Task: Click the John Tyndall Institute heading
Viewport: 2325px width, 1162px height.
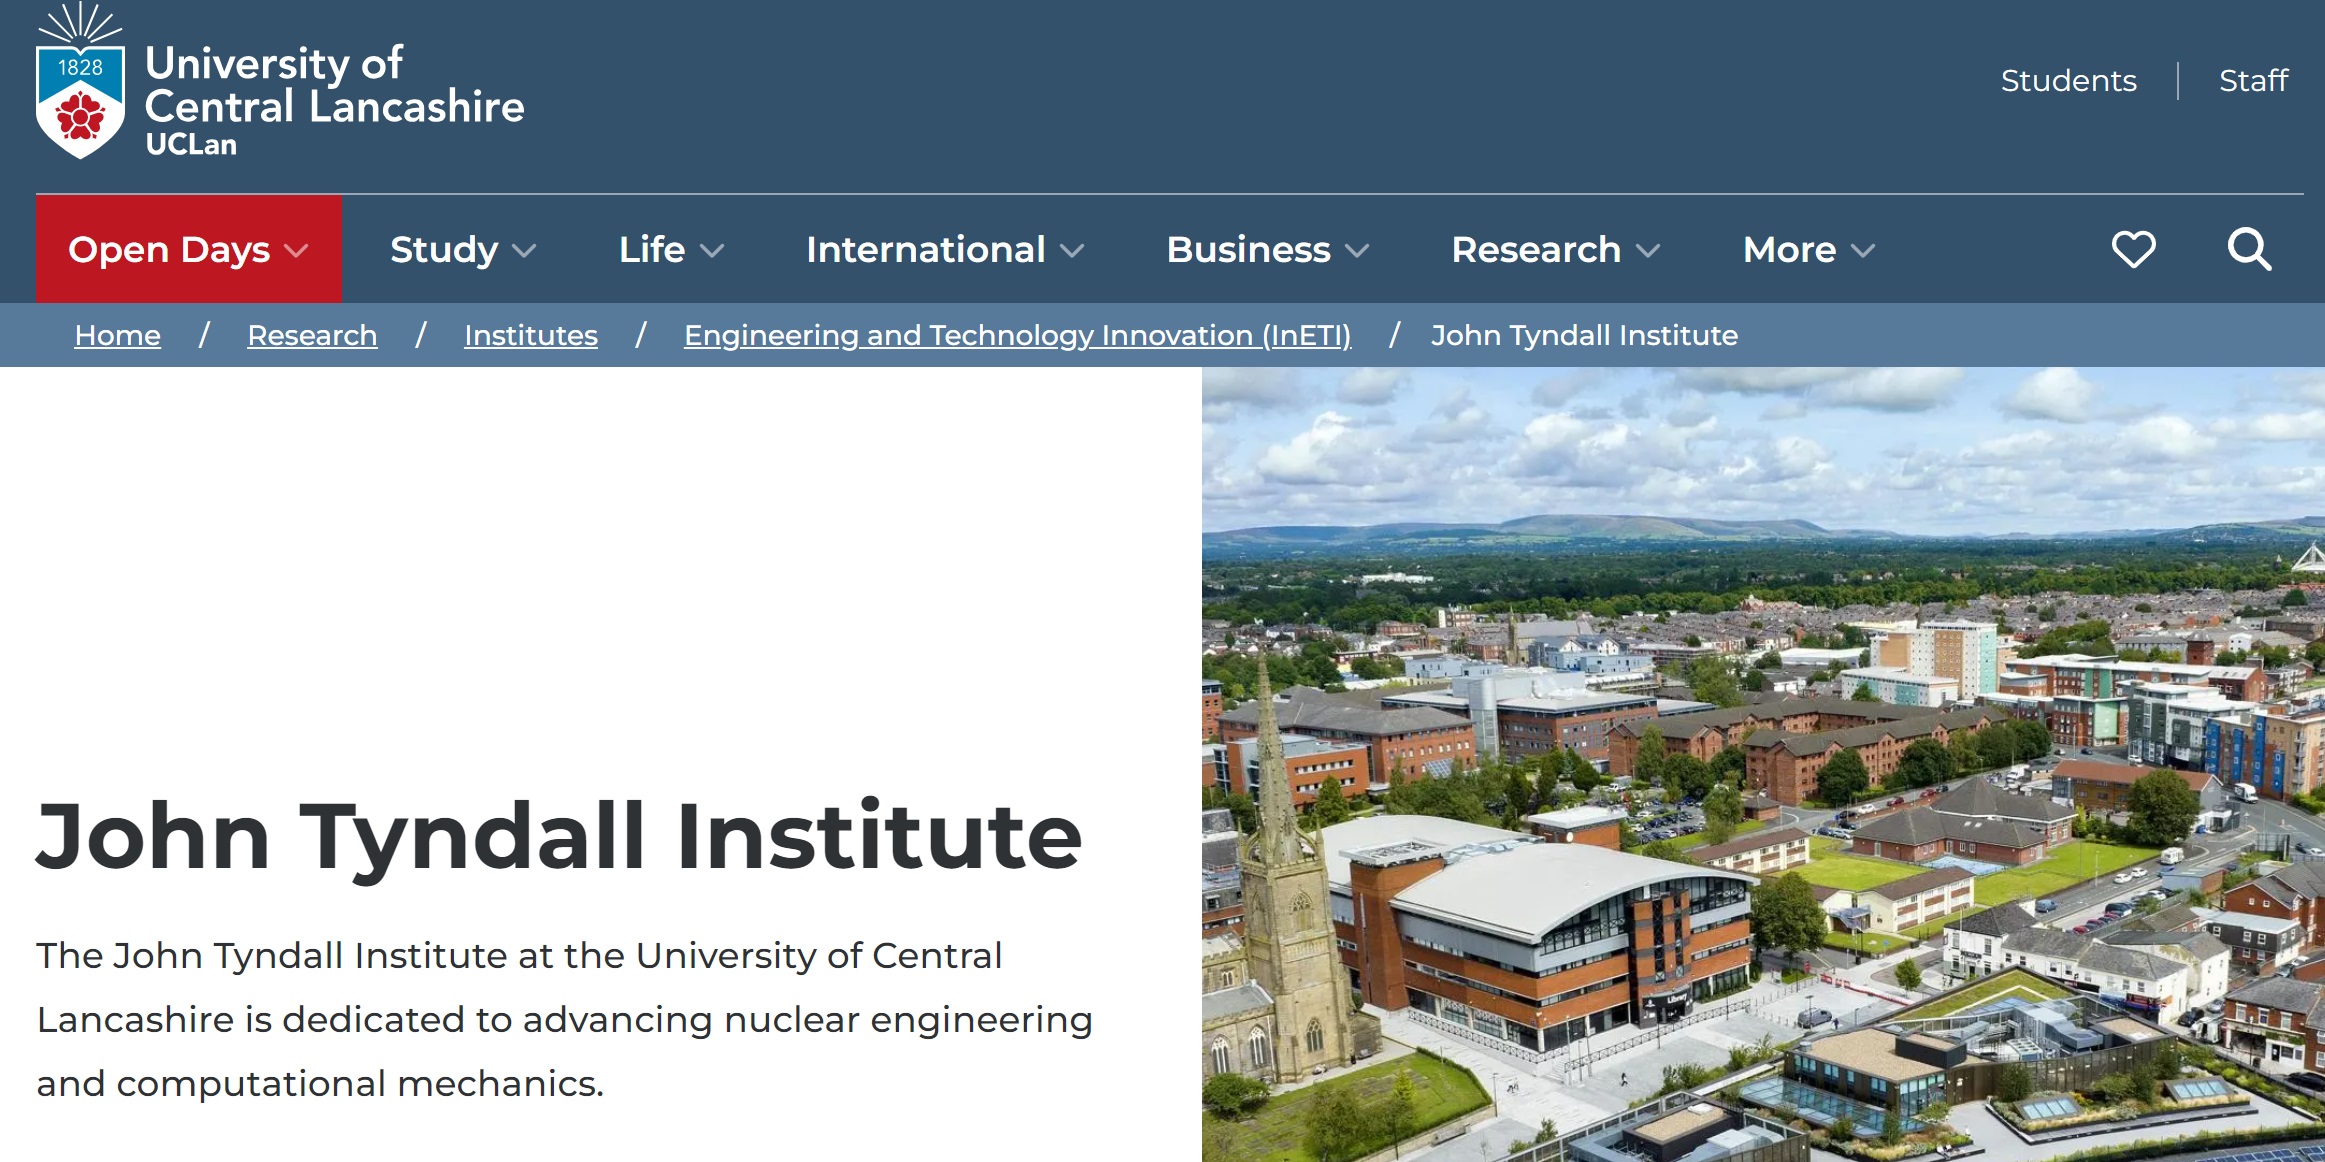Action: click(x=559, y=837)
